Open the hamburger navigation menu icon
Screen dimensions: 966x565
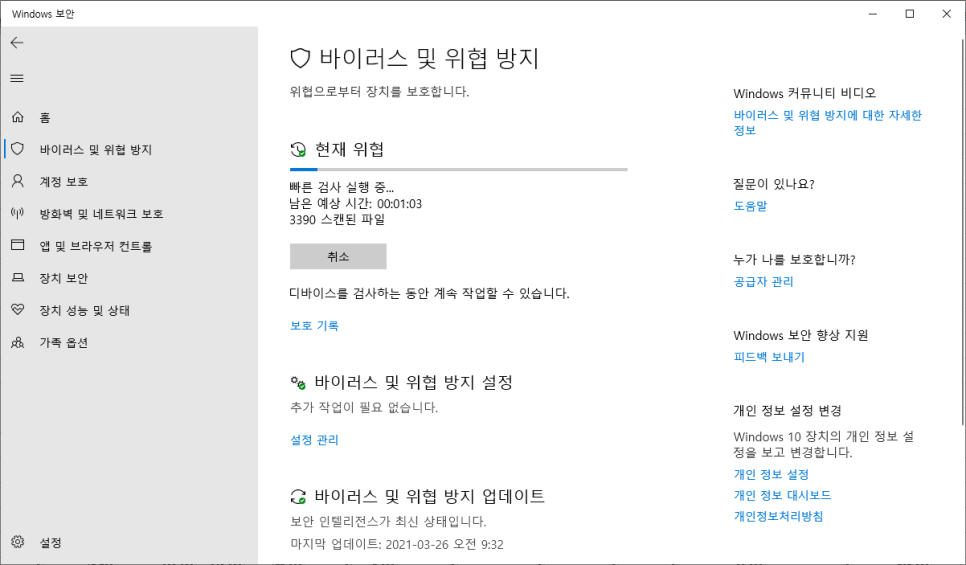pos(17,78)
